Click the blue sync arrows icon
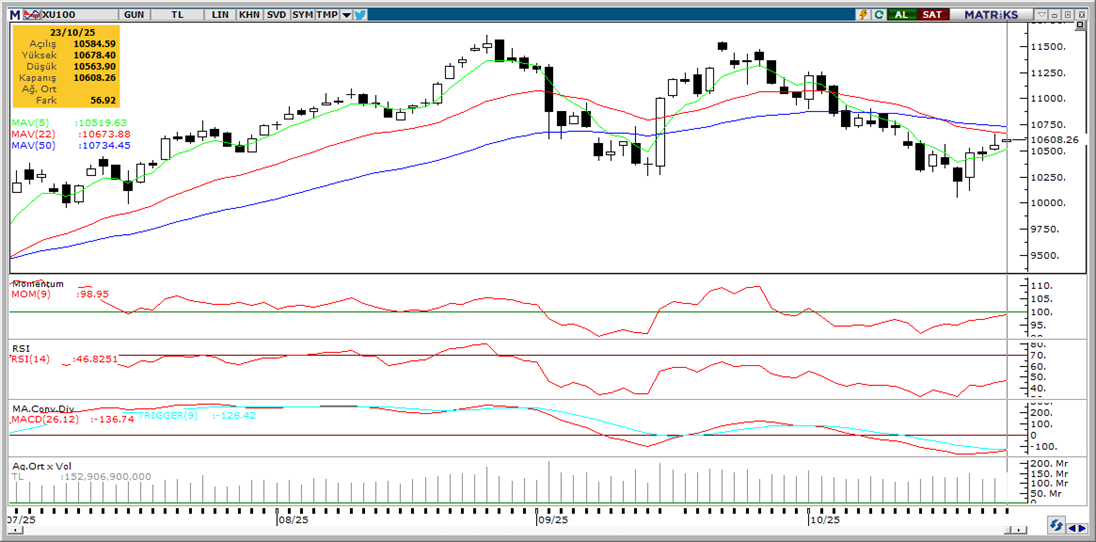This screenshot has width=1096, height=542. coord(1056,525)
